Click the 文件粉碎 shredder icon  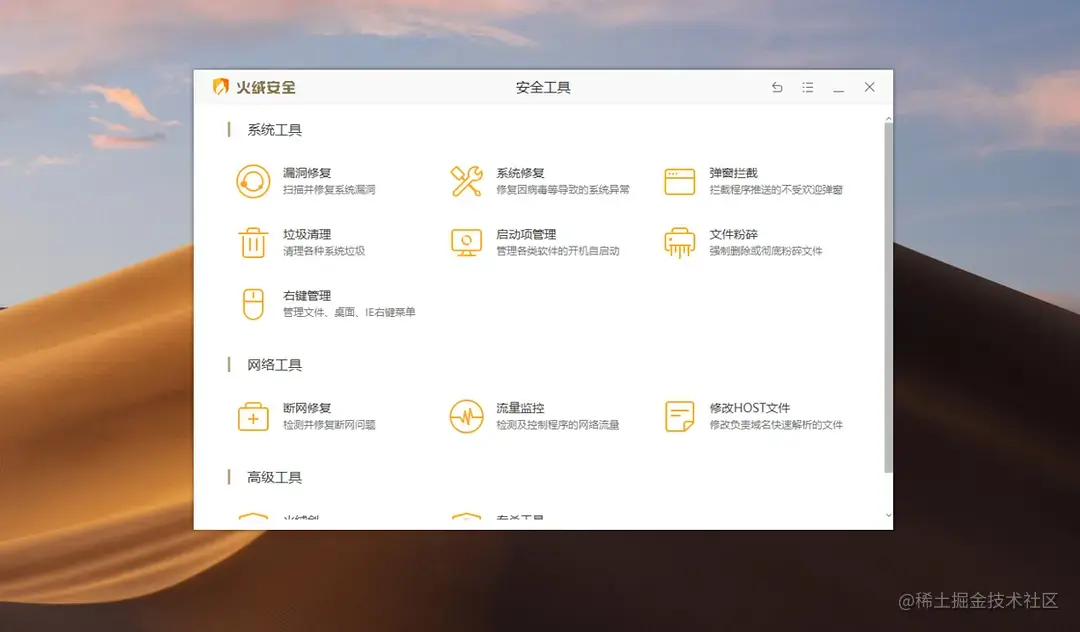click(680, 243)
